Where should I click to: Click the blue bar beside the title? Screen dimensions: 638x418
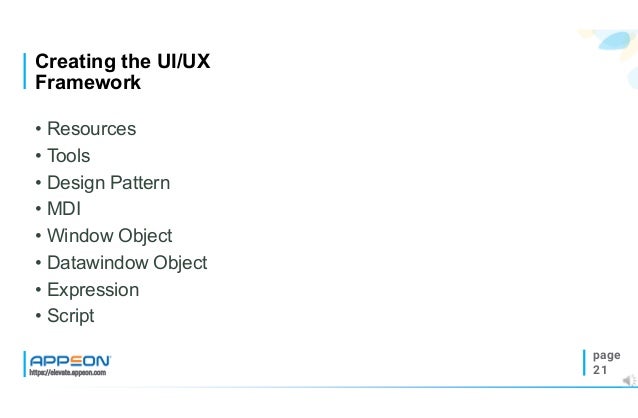point(27,73)
